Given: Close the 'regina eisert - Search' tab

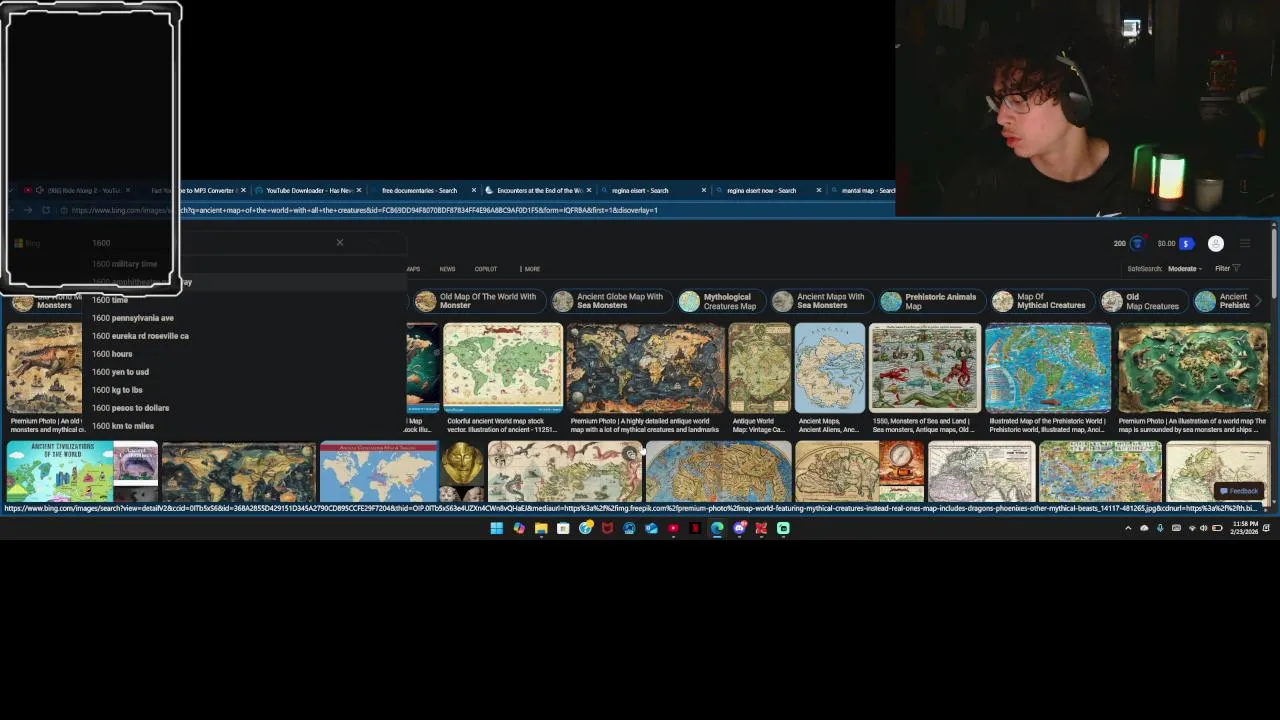Looking at the screenshot, I should coord(704,190).
